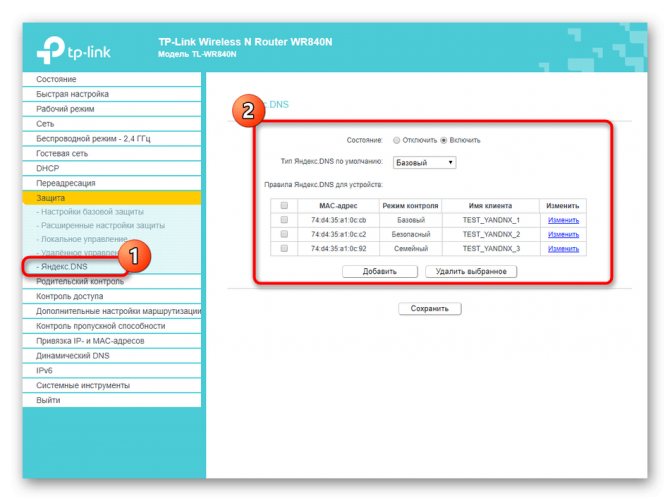Click MAC address 74:d4:35:a1:0c:92

pyautogui.click(x=338, y=249)
